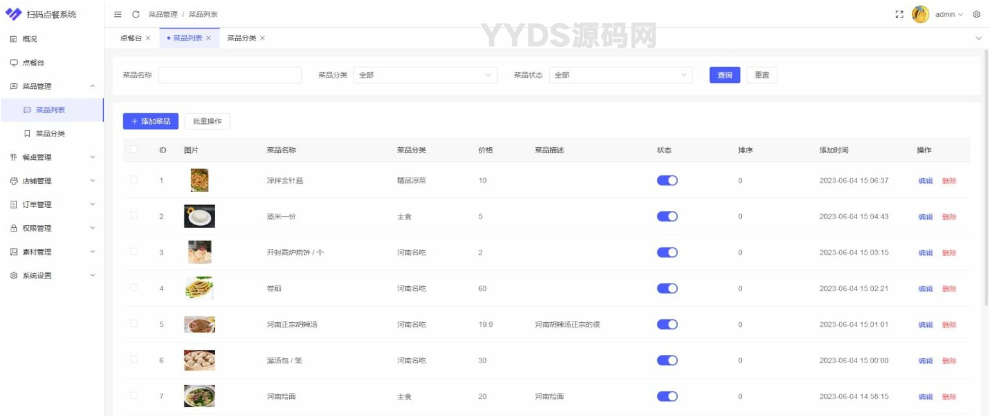This screenshot has width=991, height=416.
Task: Enter fullscreen mode using the top-right icon
Action: click(x=899, y=14)
